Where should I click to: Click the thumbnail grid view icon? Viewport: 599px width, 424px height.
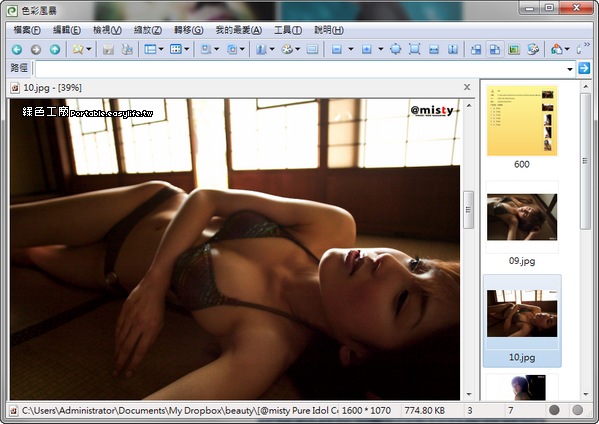tap(176, 49)
